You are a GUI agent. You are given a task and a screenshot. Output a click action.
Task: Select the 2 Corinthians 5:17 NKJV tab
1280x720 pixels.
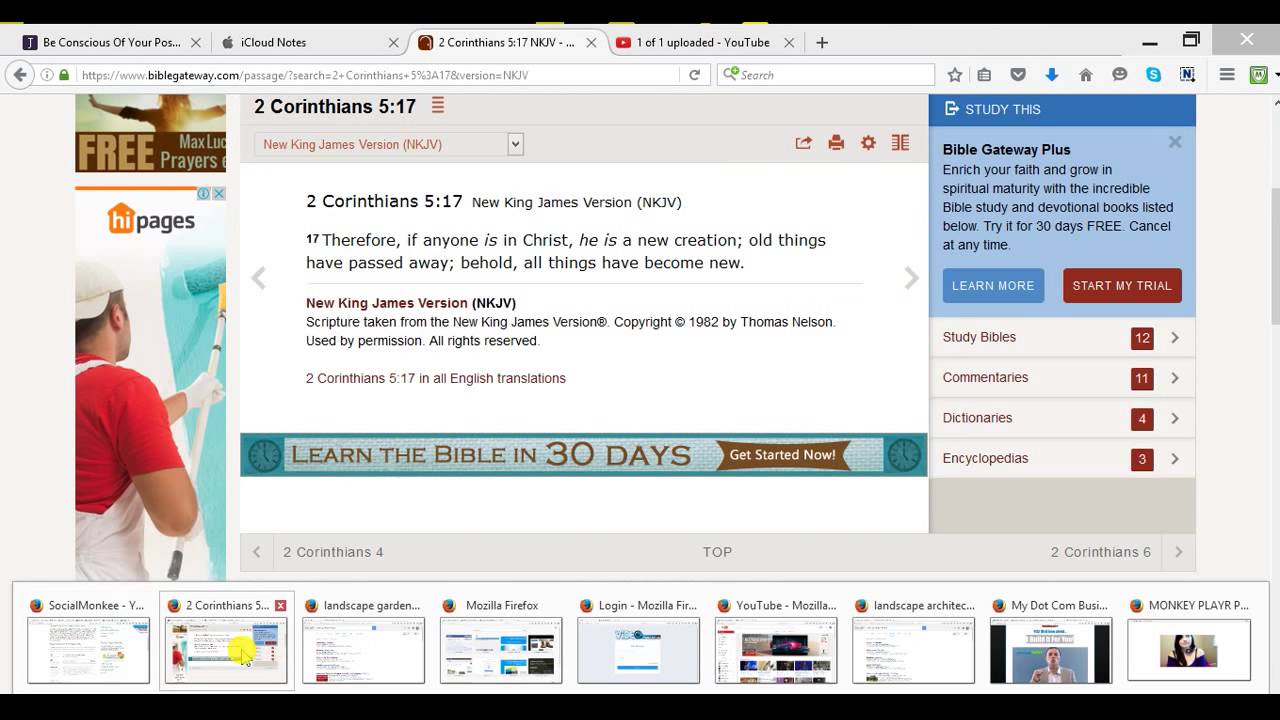[x=507, y=42]
